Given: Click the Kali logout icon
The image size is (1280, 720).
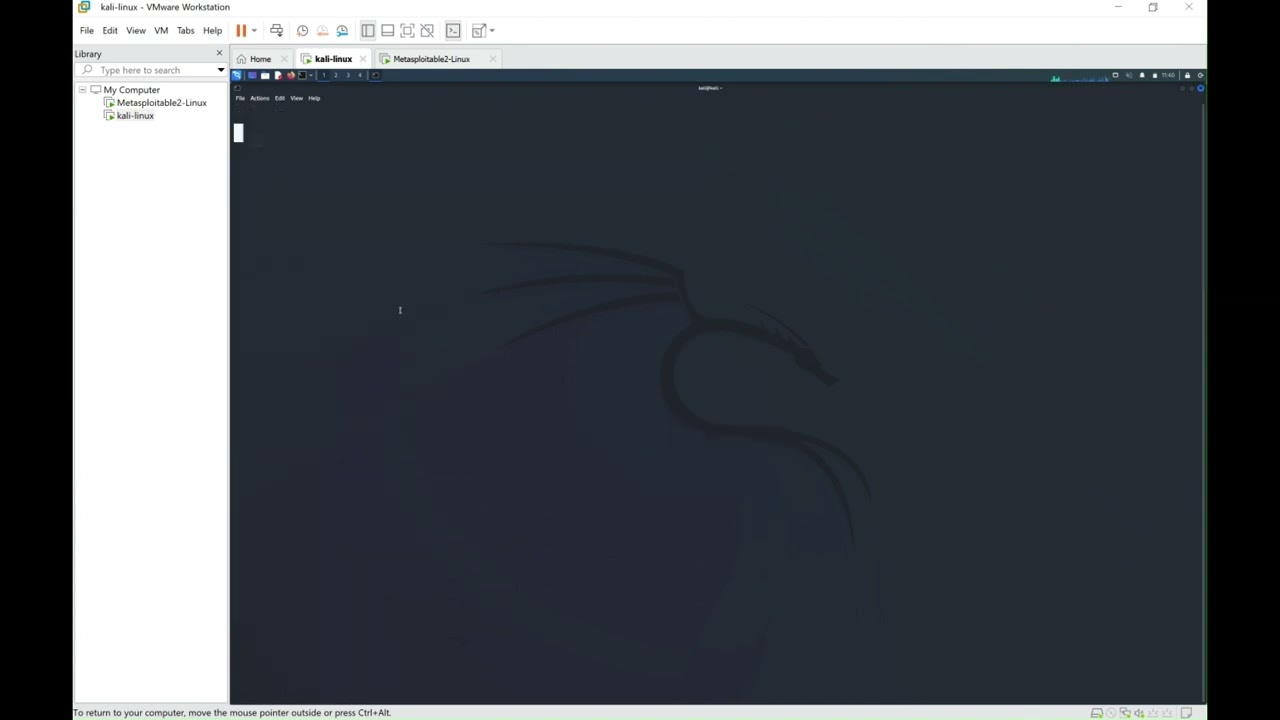Looking at the screenshot, I should click(x=1200, y=75).
